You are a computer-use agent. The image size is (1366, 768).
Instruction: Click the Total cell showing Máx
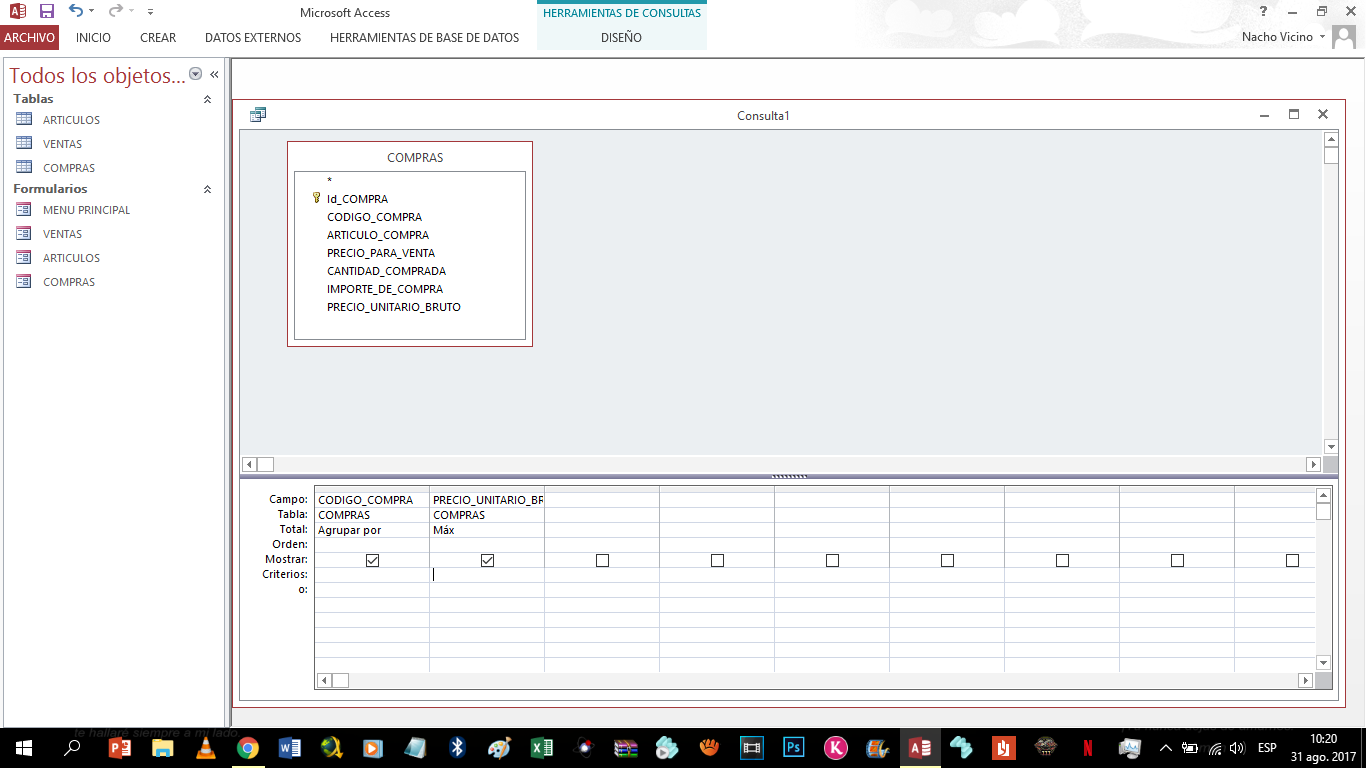point(487,530)
